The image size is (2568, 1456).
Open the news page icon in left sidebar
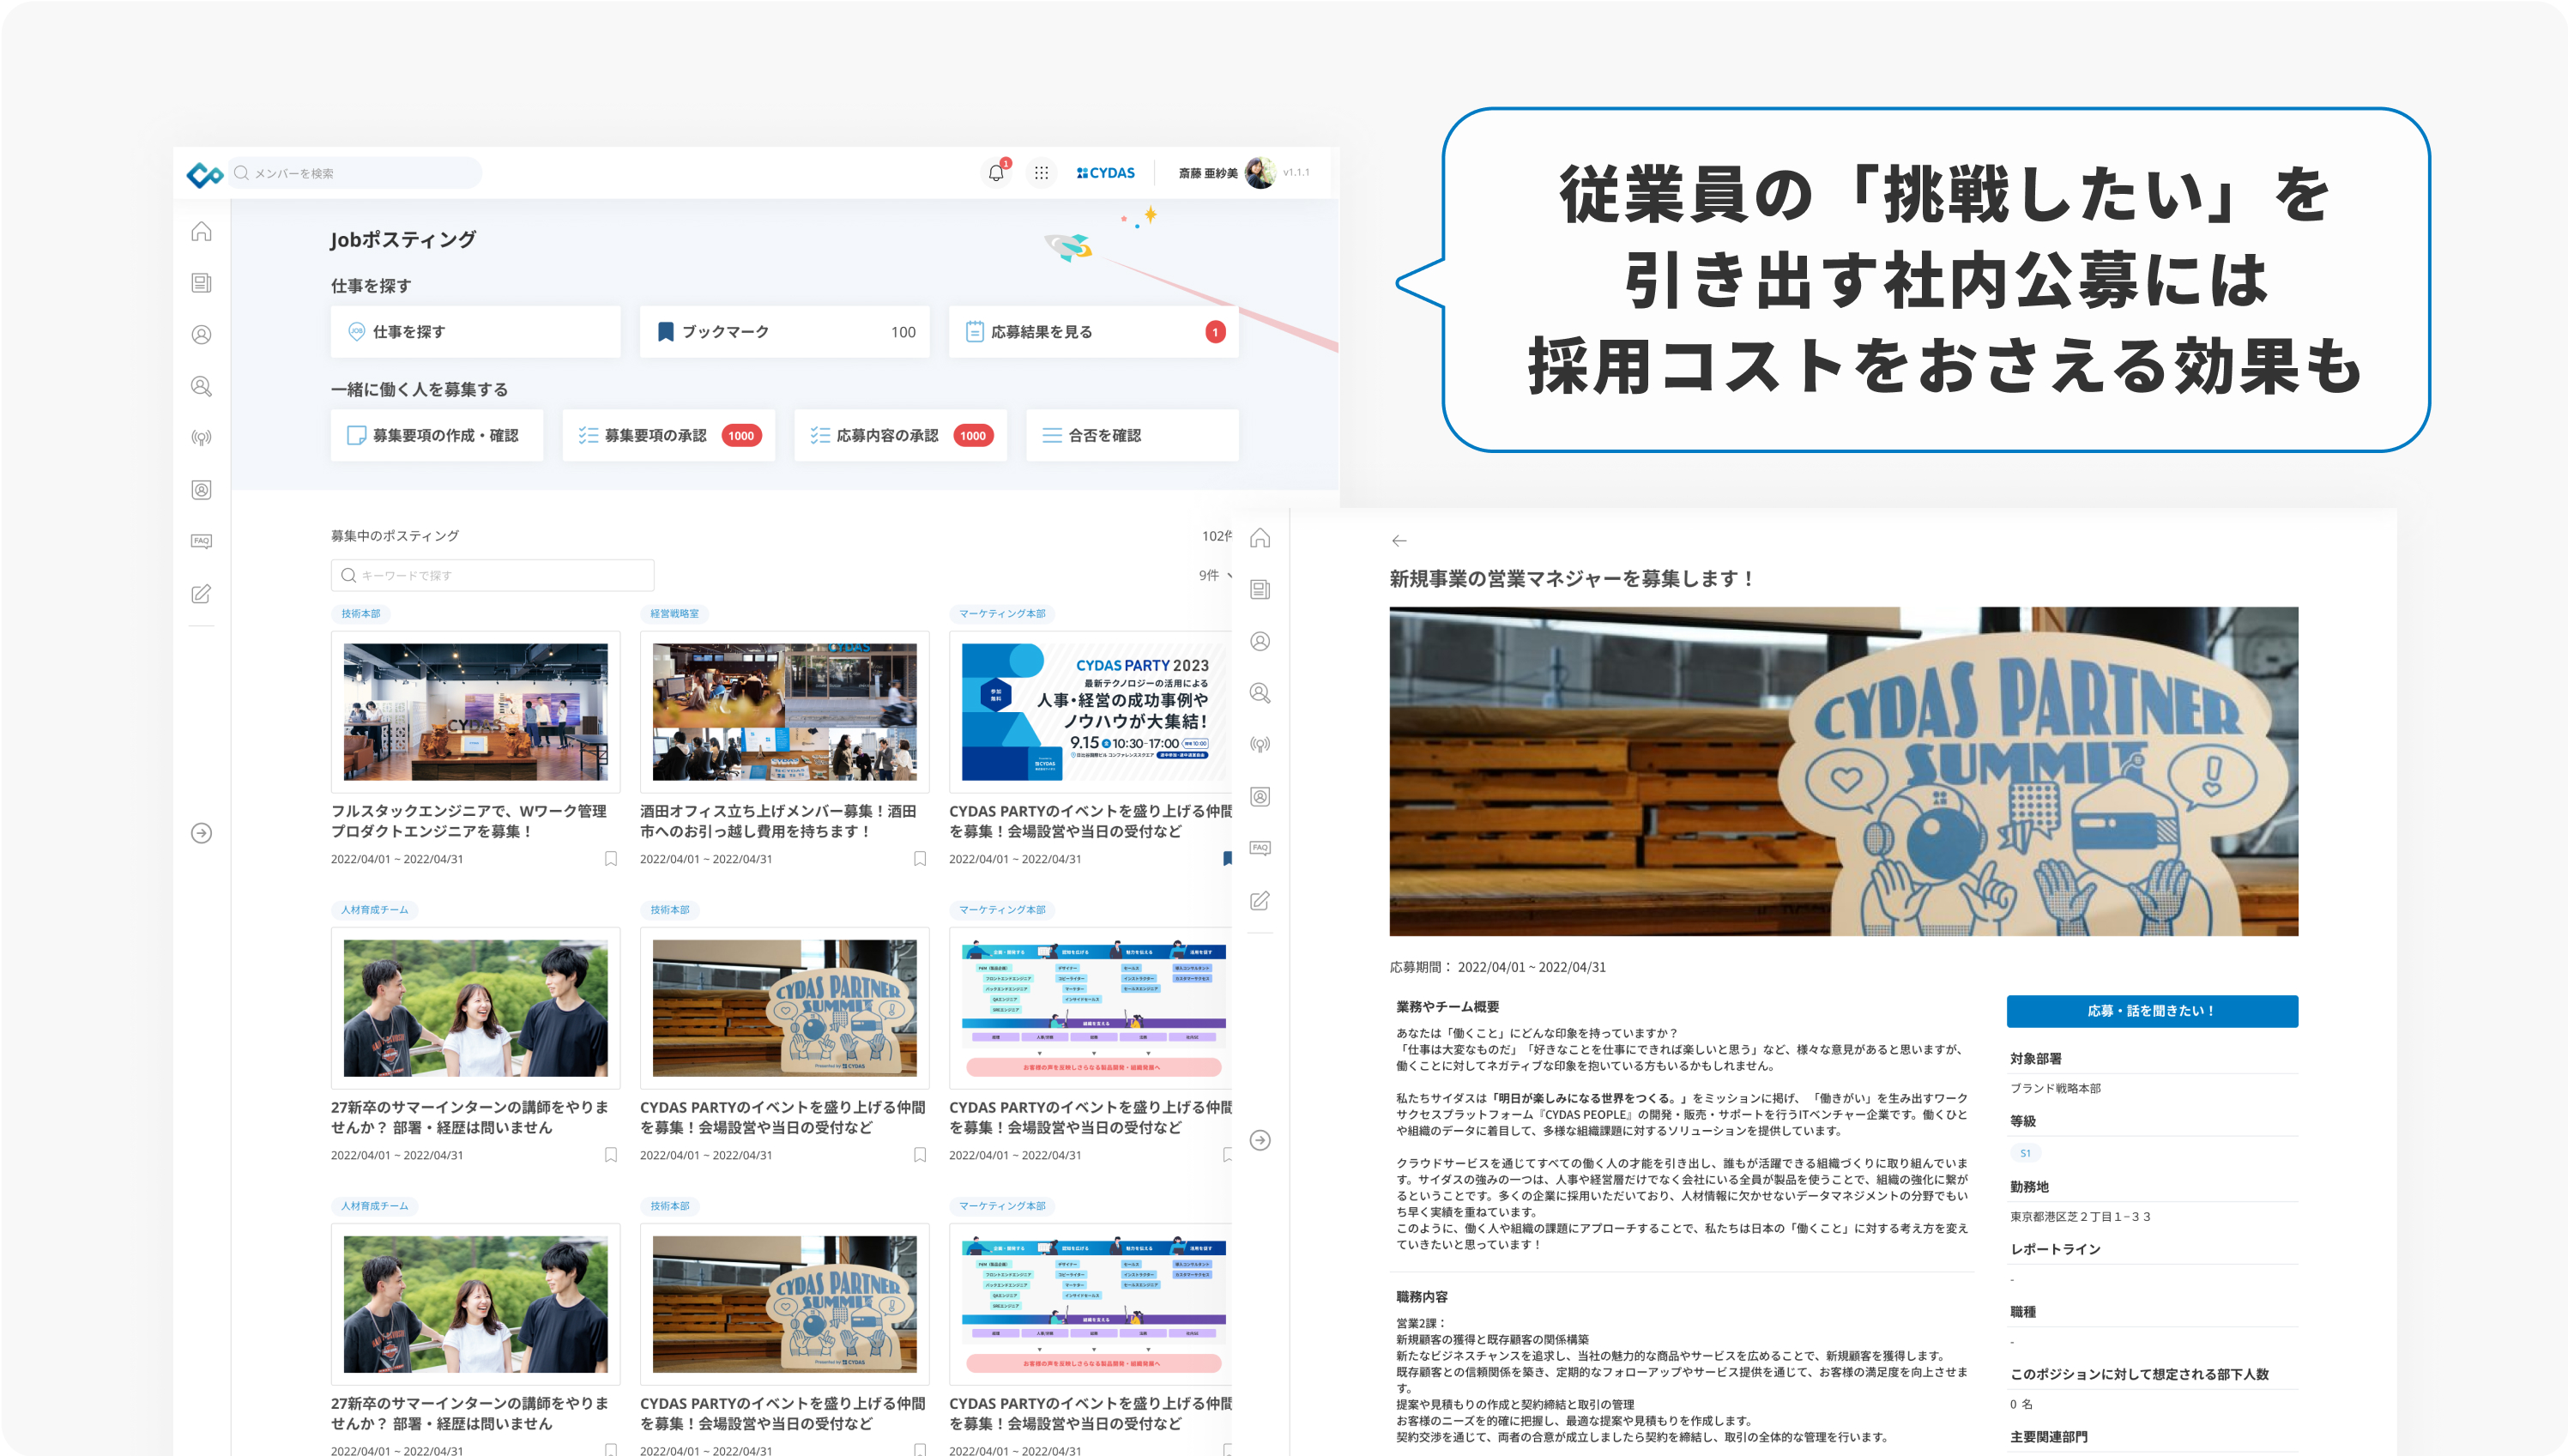201,283
